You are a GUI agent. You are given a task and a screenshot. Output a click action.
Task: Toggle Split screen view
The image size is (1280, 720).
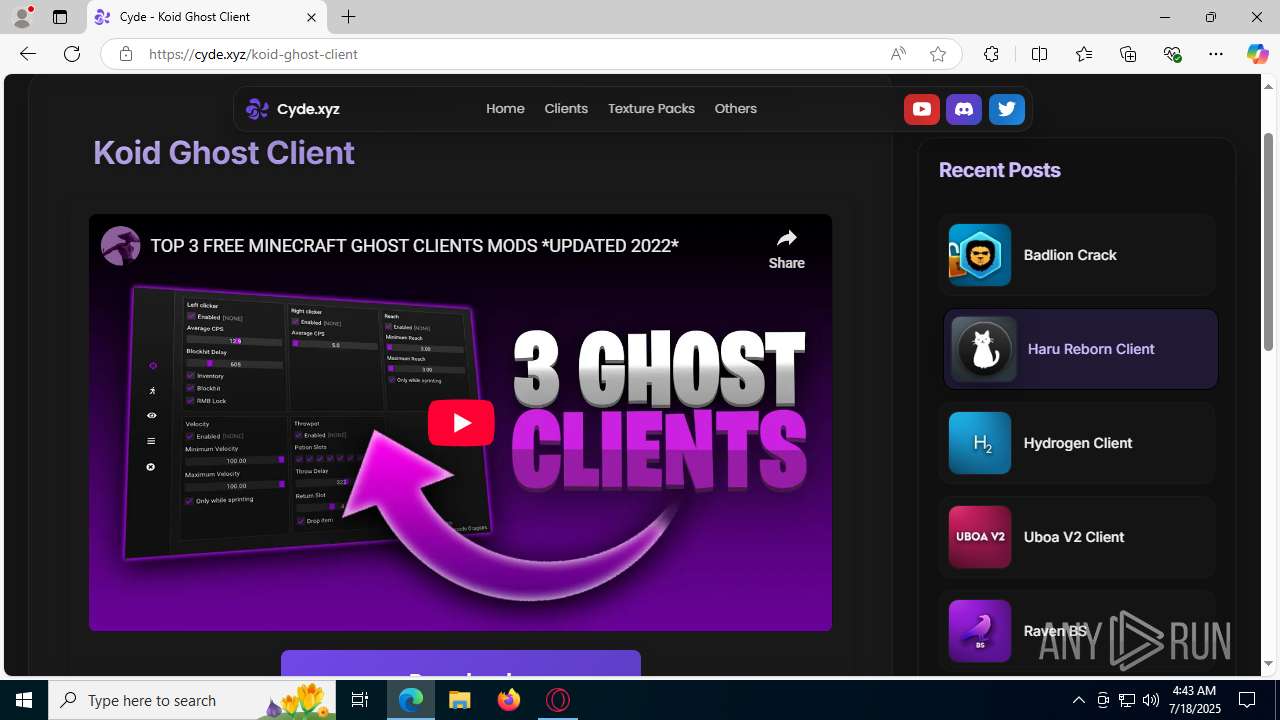pos(1039,54)
